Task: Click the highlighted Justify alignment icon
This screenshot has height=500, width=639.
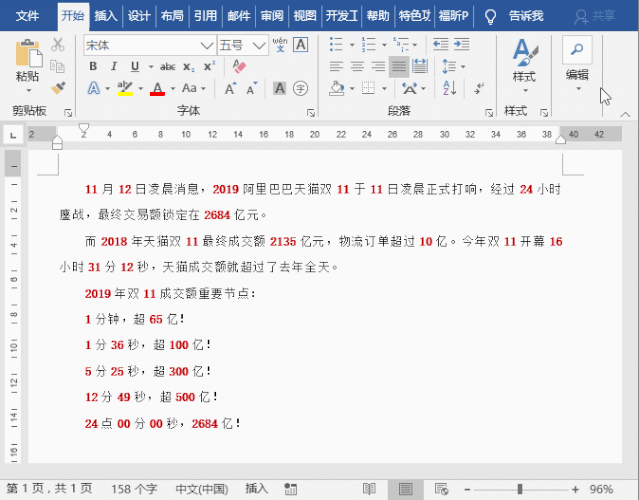Action: click(x=399, y=66)
